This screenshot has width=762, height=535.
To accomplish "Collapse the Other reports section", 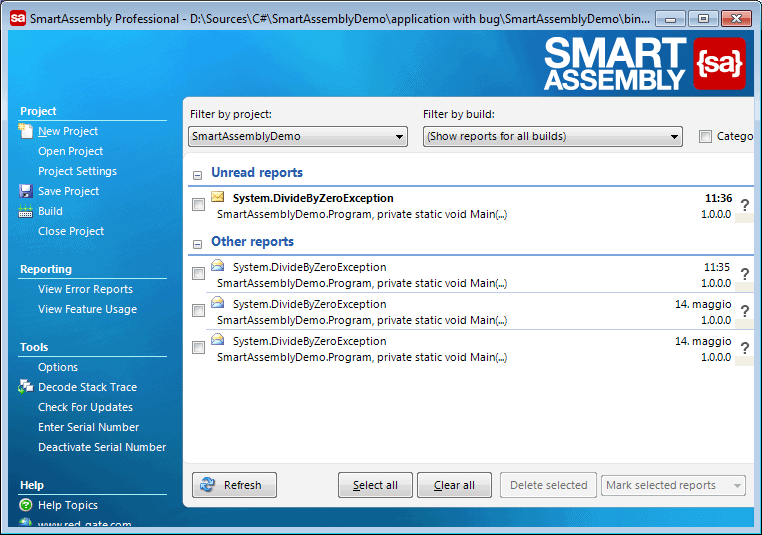I will pos(197,244).
